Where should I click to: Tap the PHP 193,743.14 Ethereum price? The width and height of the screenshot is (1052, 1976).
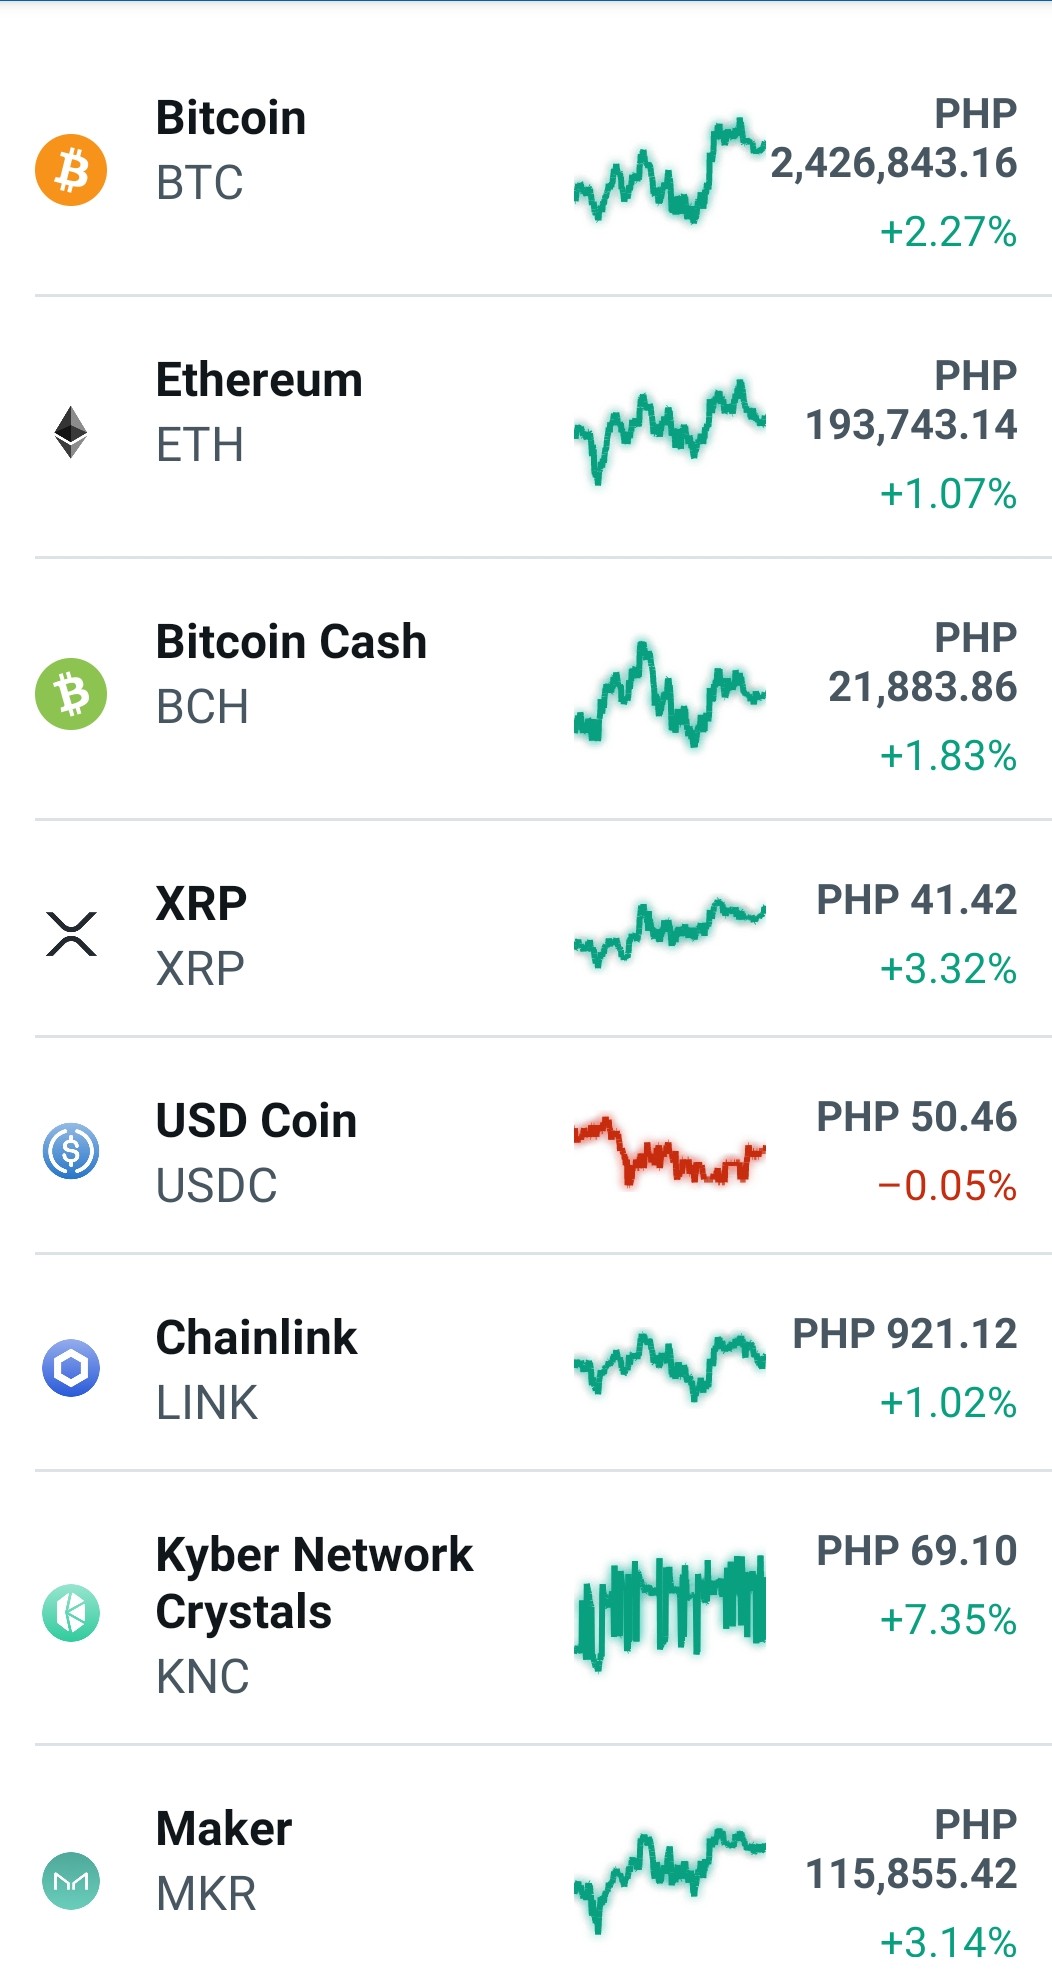click(x=911, y=401)
